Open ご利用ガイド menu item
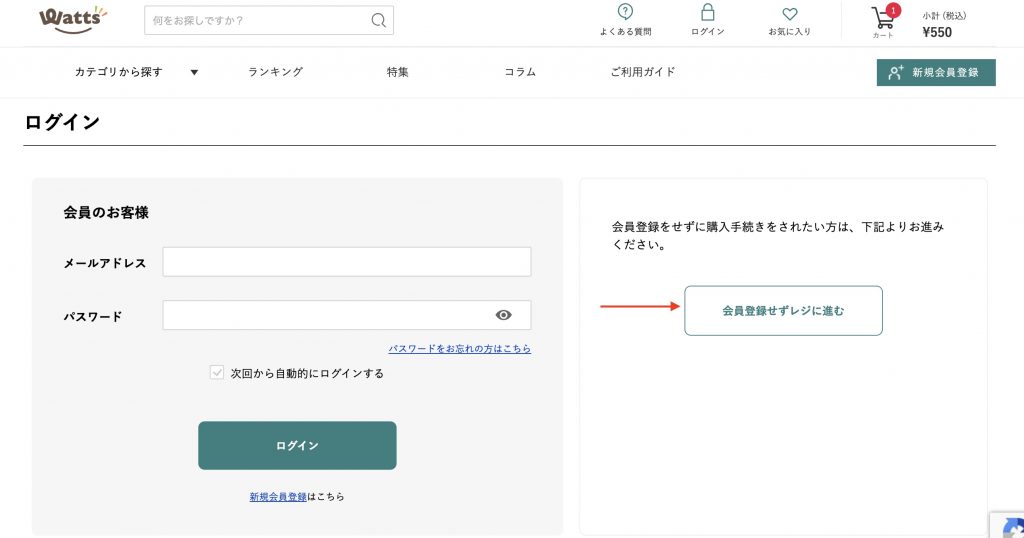Image resolution: width=1024 pixels, height=538 pixels. 643,72
